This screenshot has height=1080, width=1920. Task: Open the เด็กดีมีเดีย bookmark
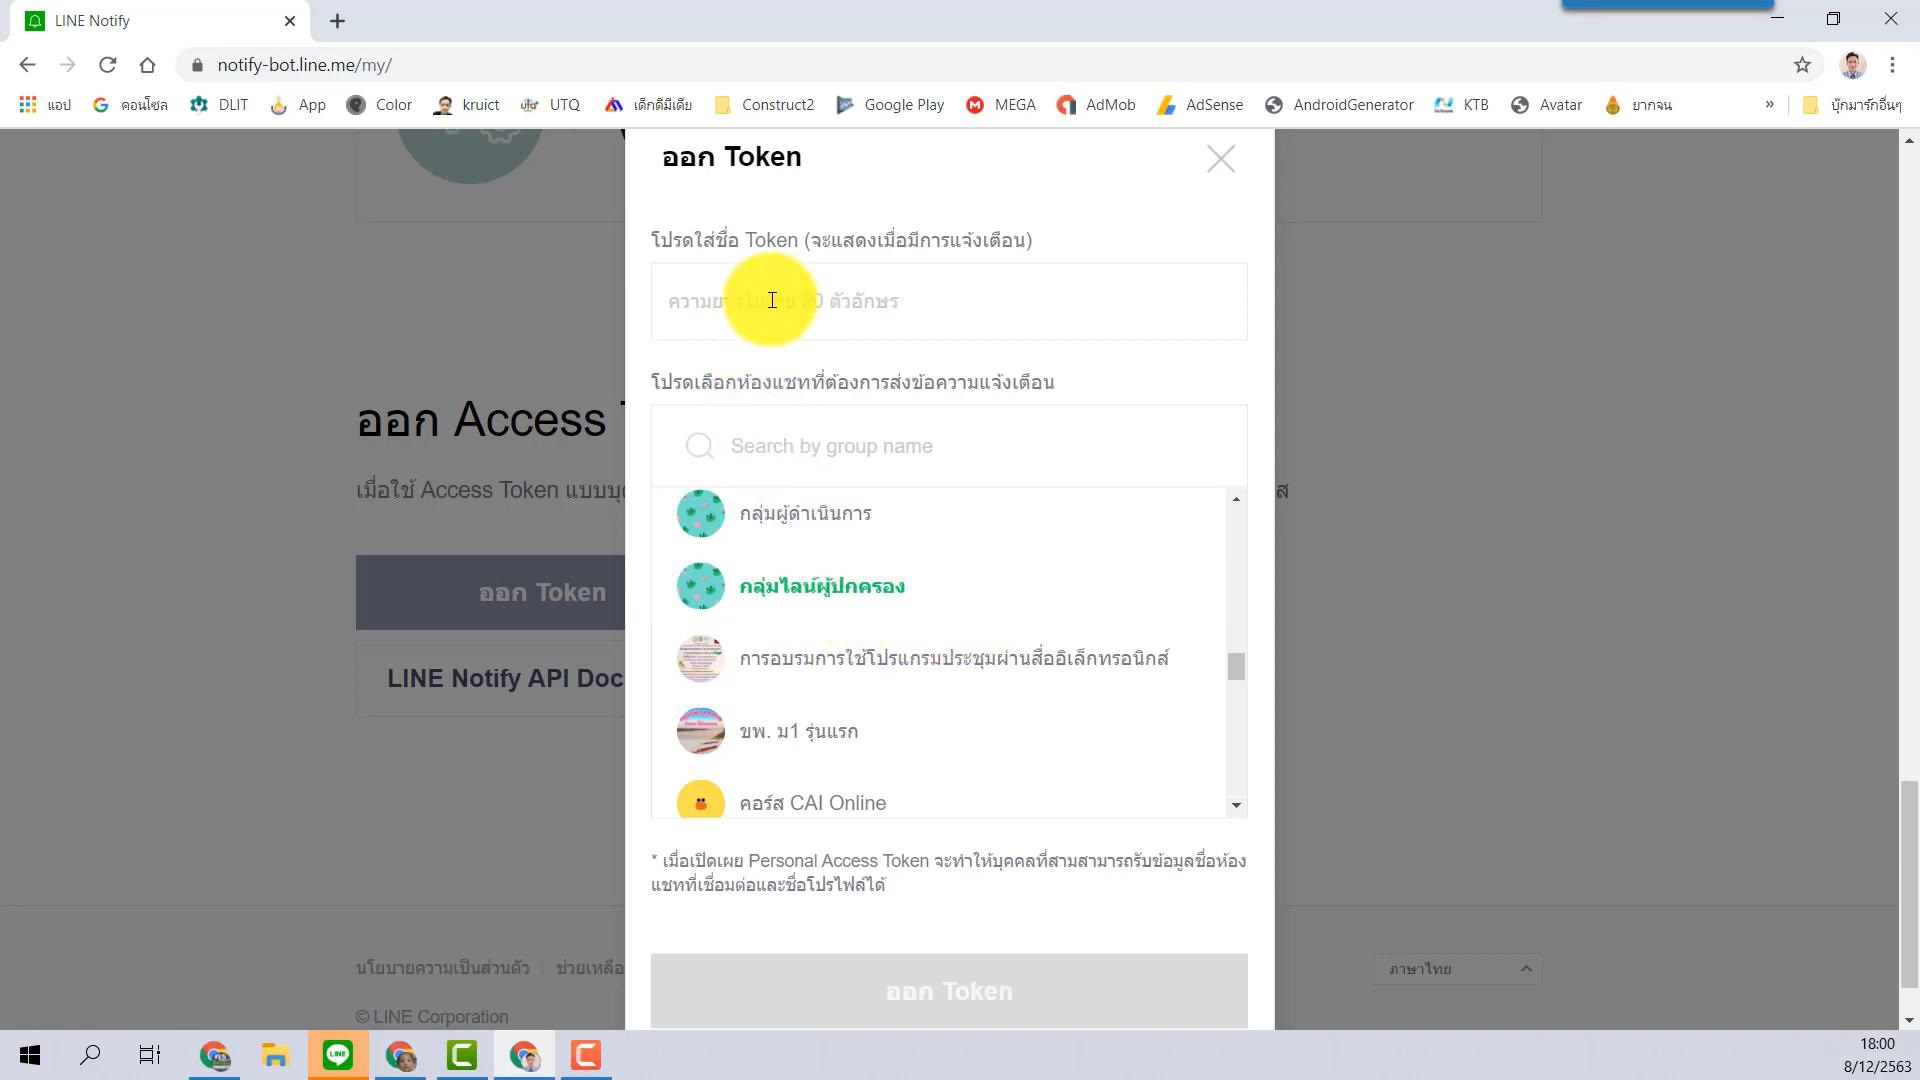pos(648,105)
